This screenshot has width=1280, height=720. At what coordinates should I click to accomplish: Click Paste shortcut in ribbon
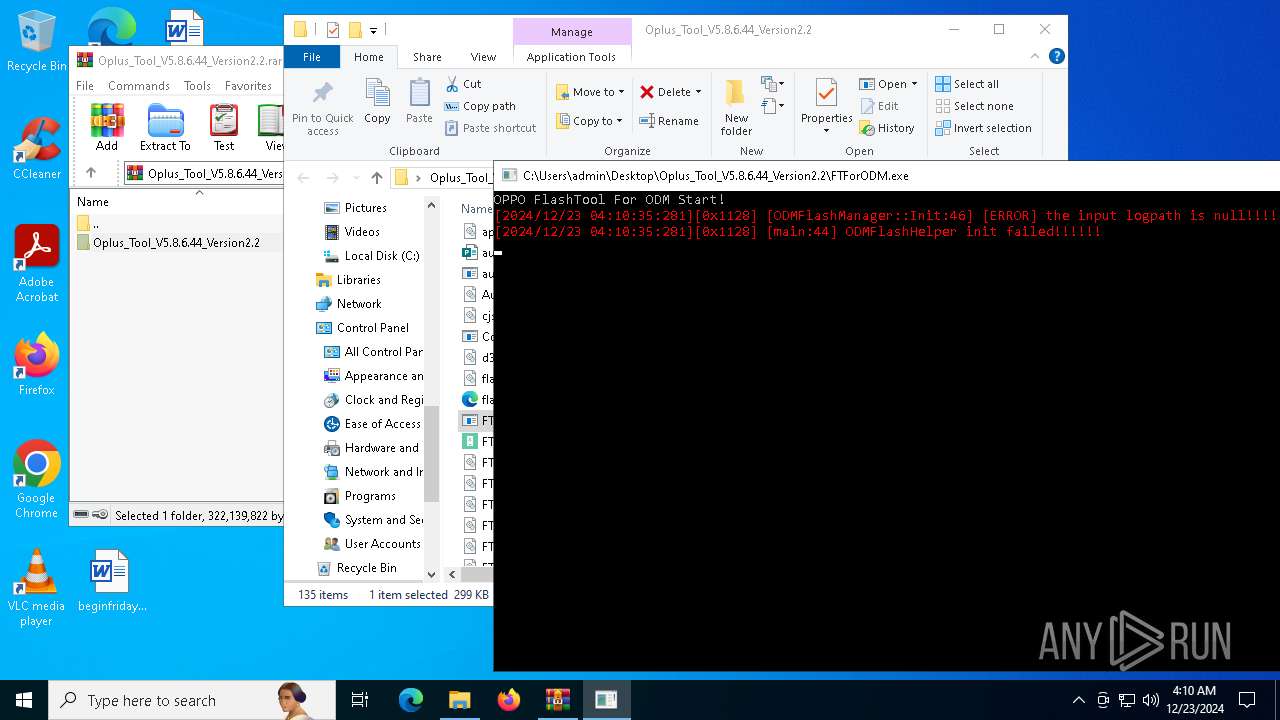click(491, 128)
